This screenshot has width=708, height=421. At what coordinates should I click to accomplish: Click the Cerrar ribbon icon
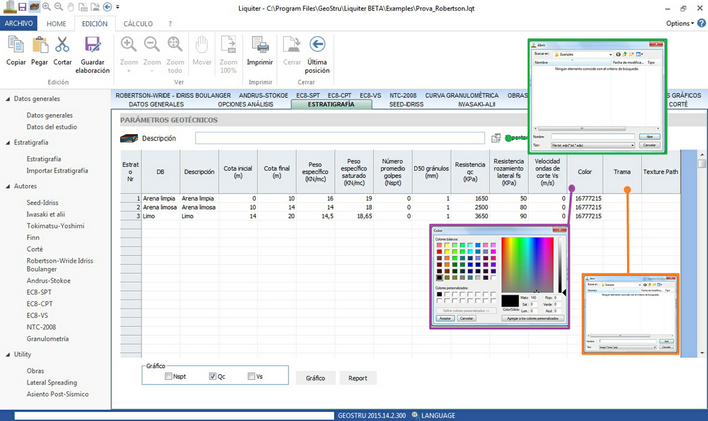pos(292,45)
